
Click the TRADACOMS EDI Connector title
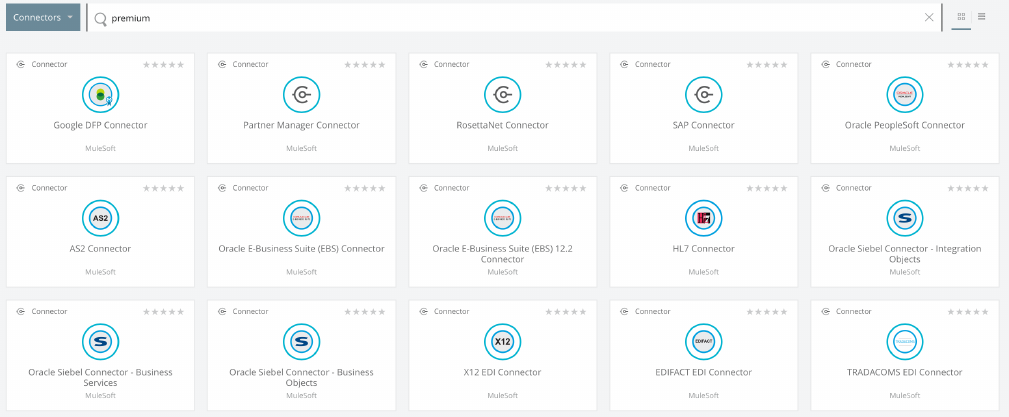click(x=905, y=373)
